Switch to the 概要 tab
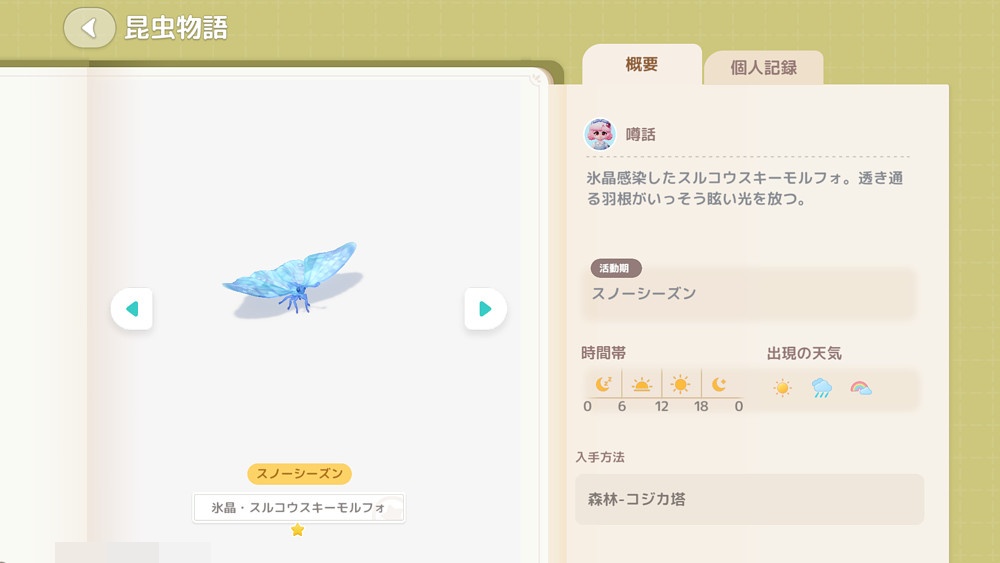 coord(642,64)
